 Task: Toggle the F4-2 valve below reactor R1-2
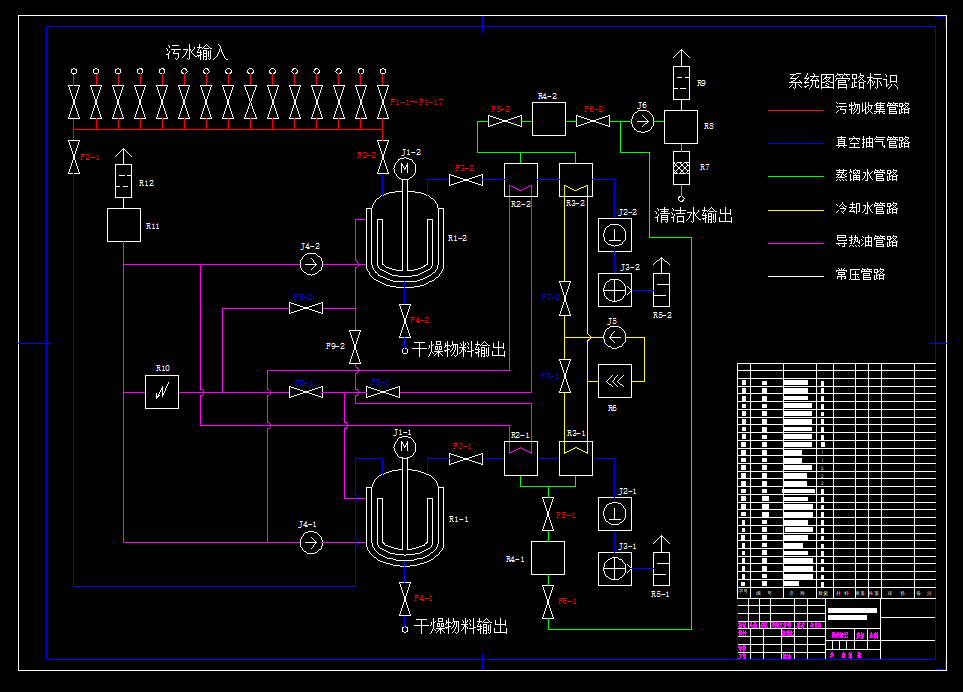tap(405, 322)
